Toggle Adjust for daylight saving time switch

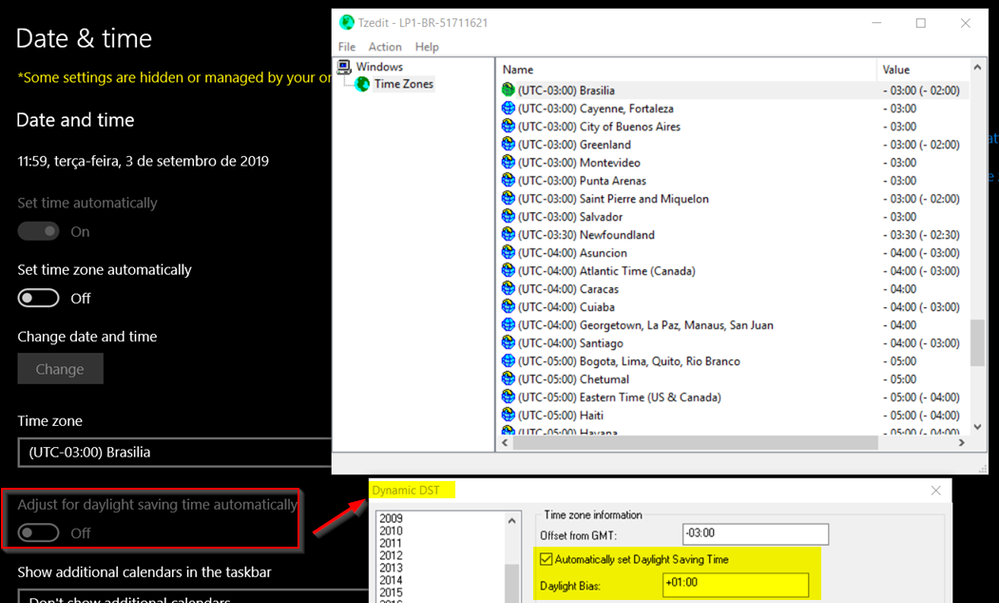[38, 532]
